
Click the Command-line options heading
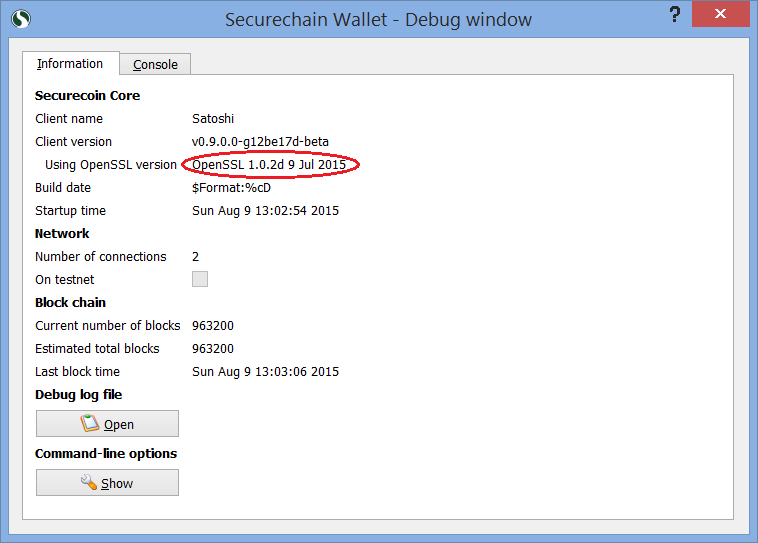(106, 454)
